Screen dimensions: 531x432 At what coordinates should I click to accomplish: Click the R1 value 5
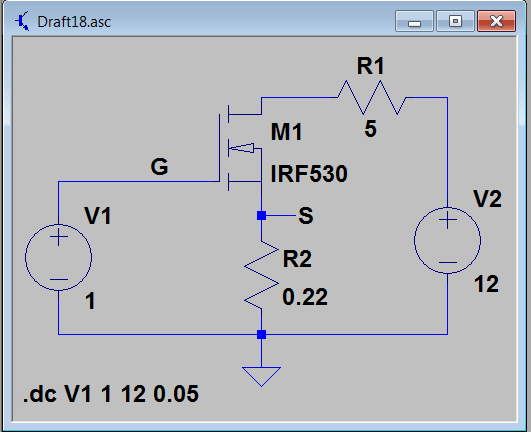click(x=370, y=129)
